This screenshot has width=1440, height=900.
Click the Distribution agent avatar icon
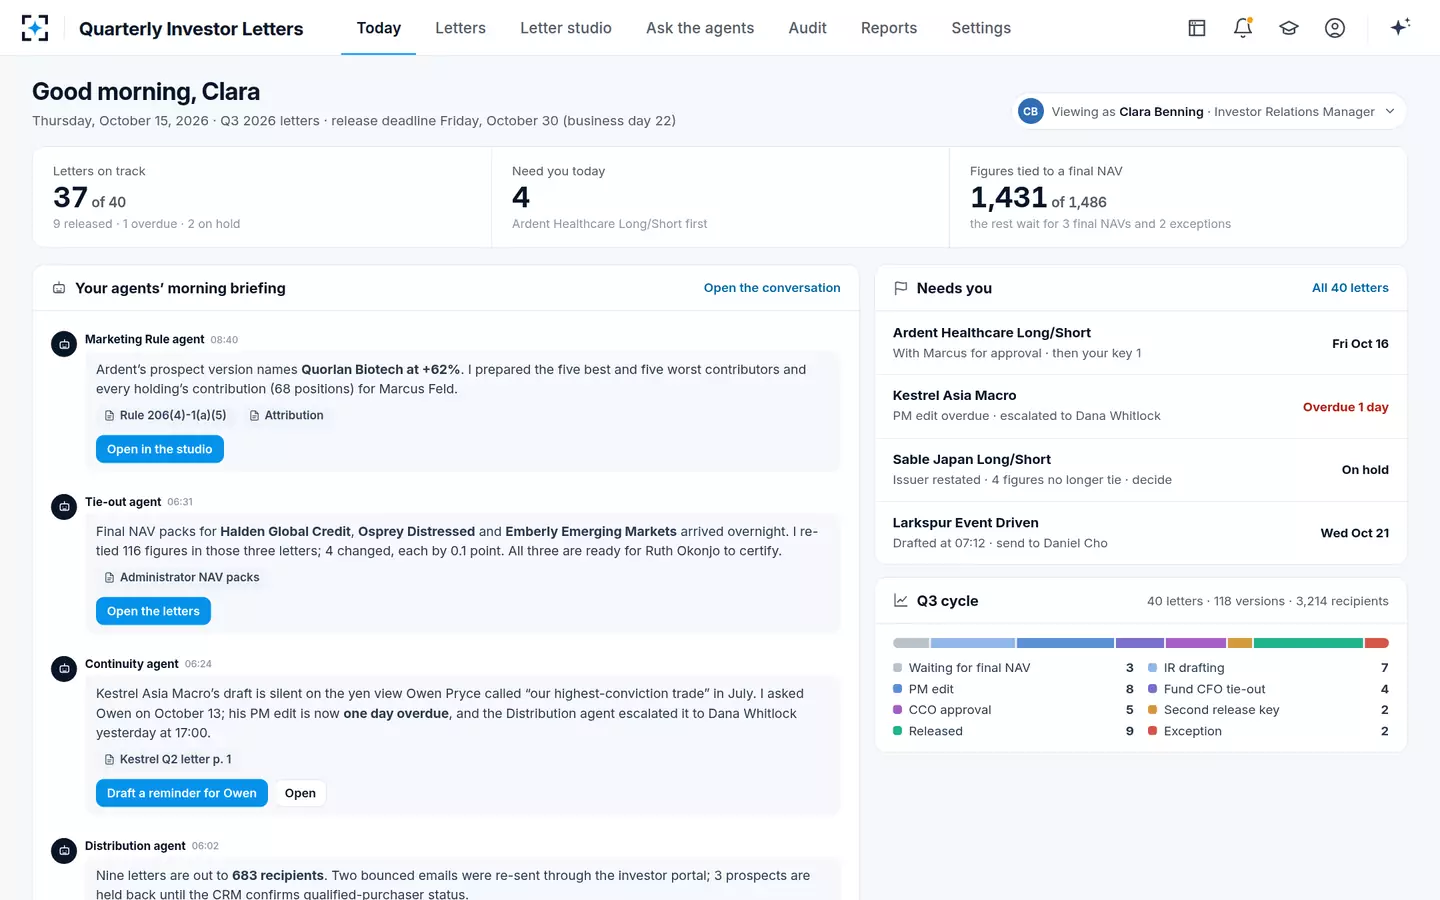tap(64, 850)
